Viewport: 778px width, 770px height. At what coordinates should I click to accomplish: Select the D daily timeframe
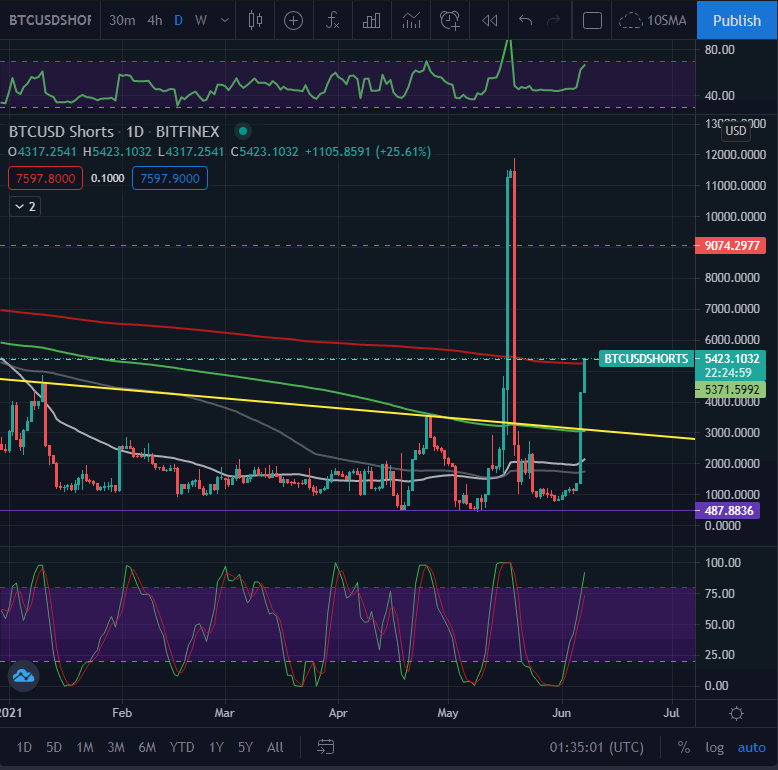(179, 20)
